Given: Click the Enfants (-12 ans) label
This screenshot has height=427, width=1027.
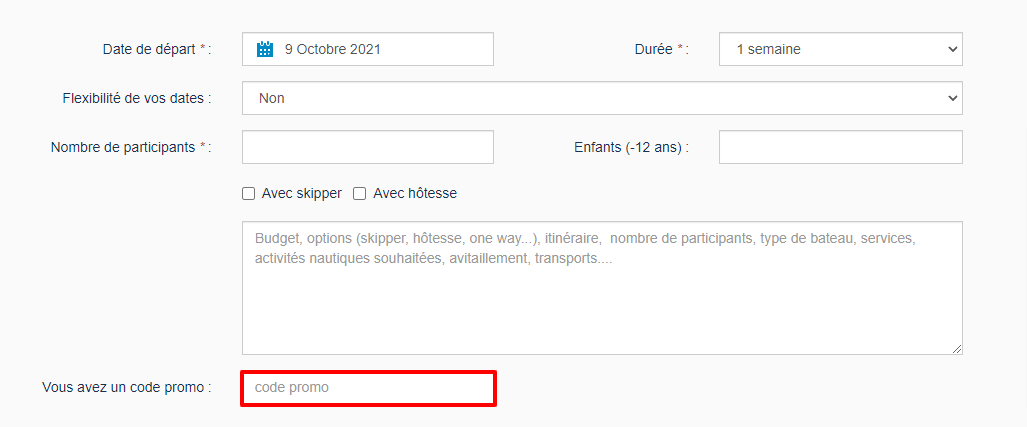Looking at the screenshot, I should (631, 147).
